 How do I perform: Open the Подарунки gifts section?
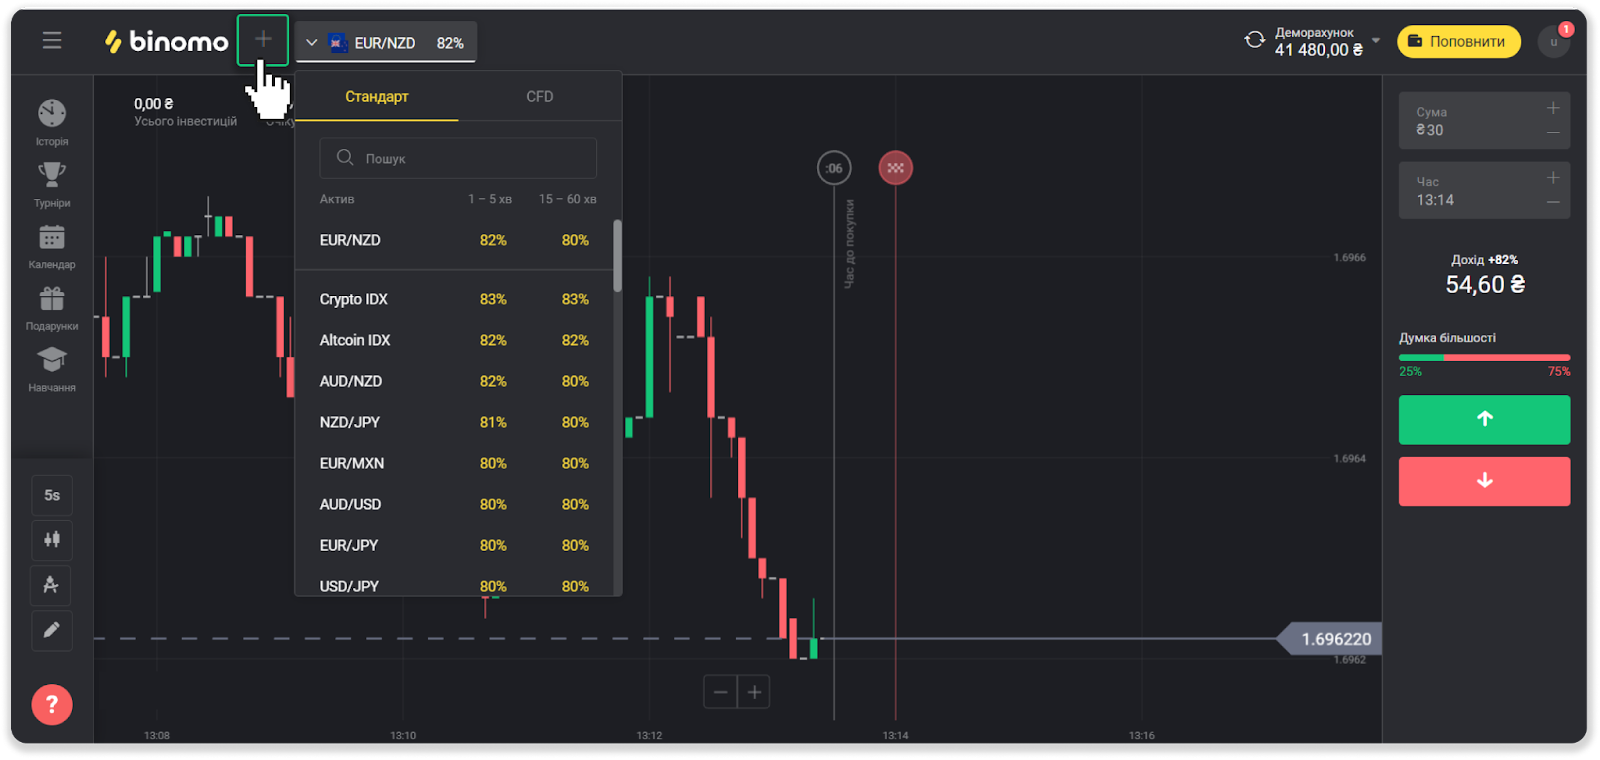(52, 306)
